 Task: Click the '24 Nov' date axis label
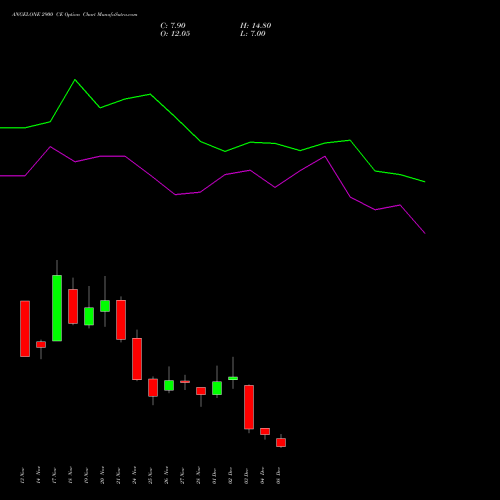[134, 475]
